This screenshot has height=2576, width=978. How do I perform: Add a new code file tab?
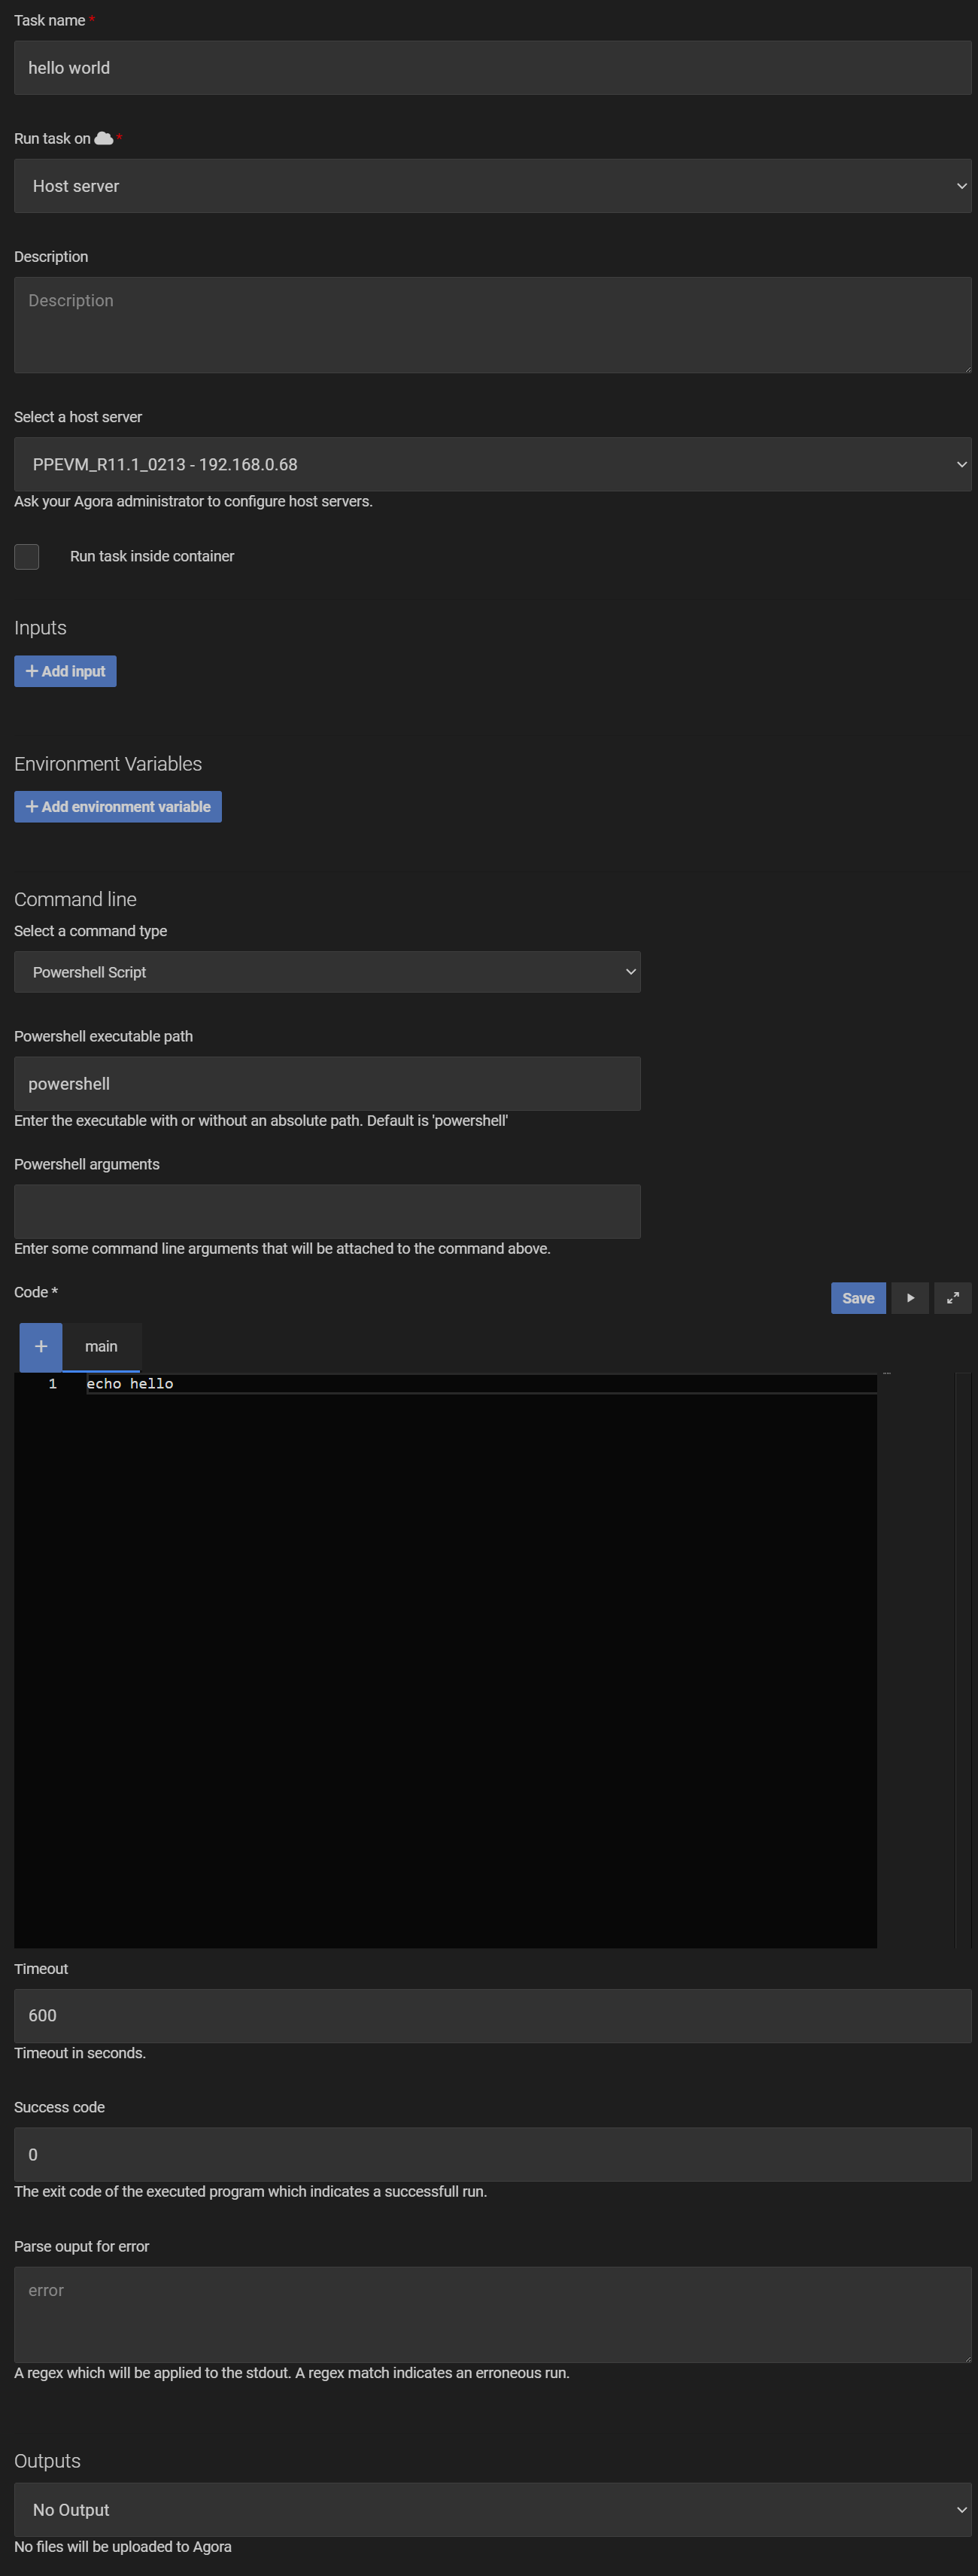click(x=41, y=1346)
